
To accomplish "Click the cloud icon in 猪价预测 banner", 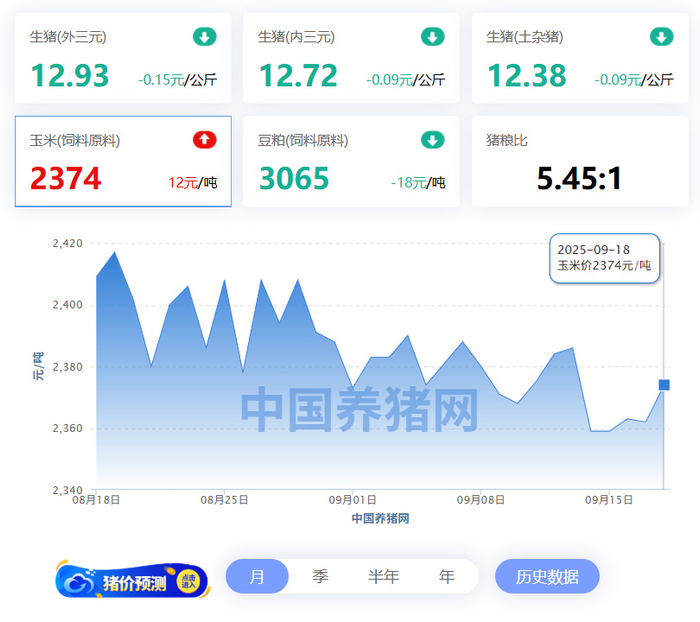I will click(79, 583).
